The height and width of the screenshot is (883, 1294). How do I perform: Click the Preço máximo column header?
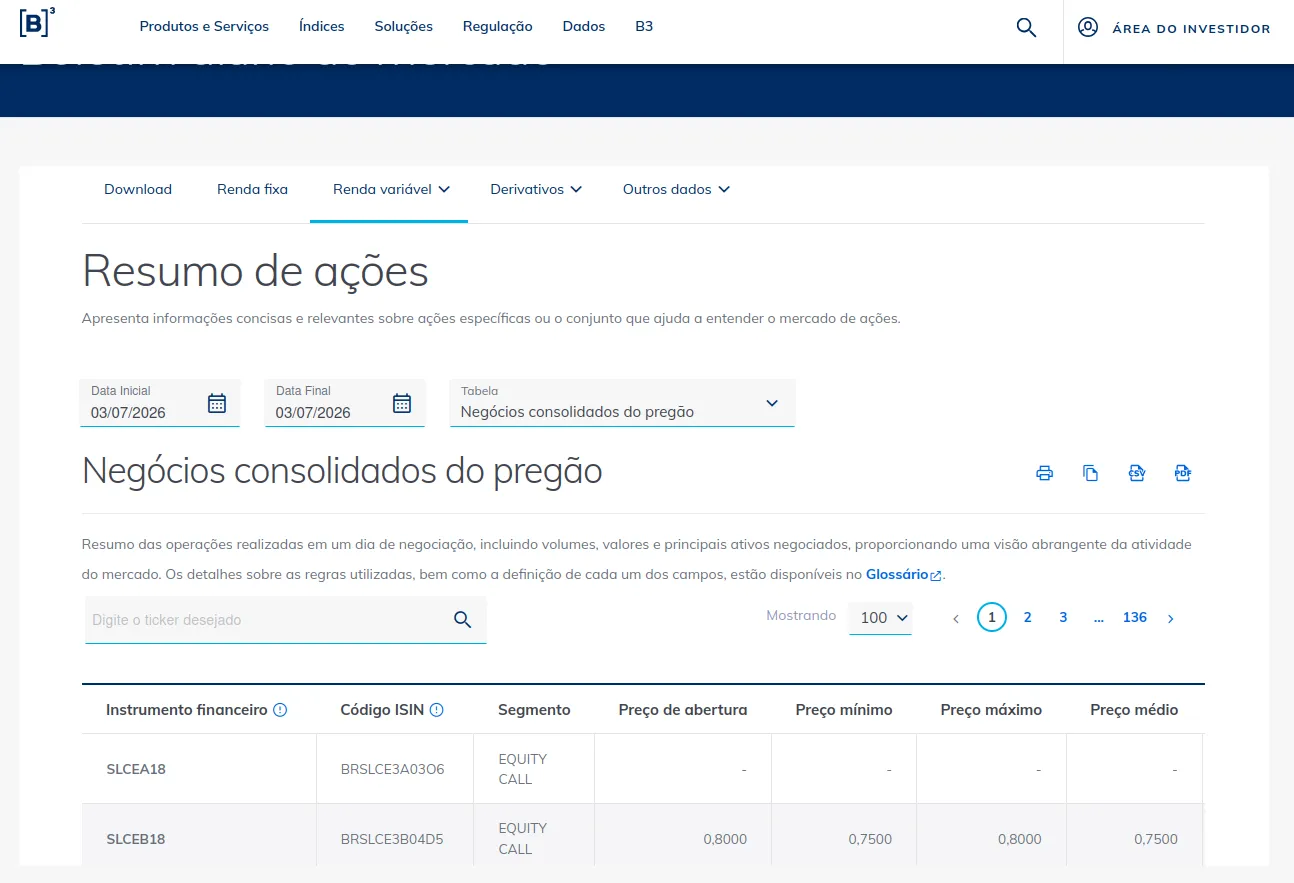coord(991,710)
